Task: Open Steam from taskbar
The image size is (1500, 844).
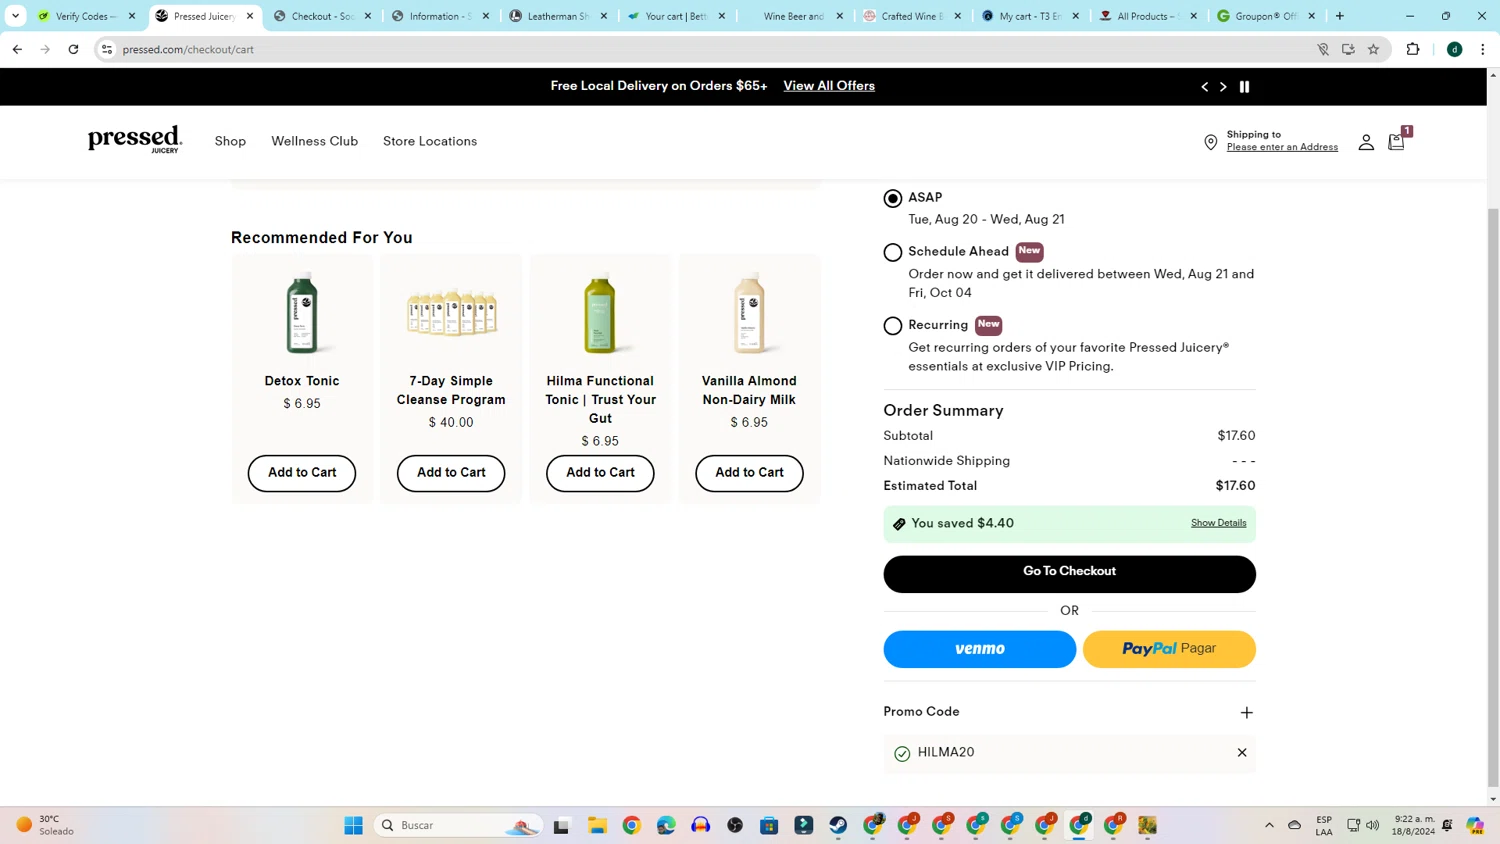Action: point(838,825)
